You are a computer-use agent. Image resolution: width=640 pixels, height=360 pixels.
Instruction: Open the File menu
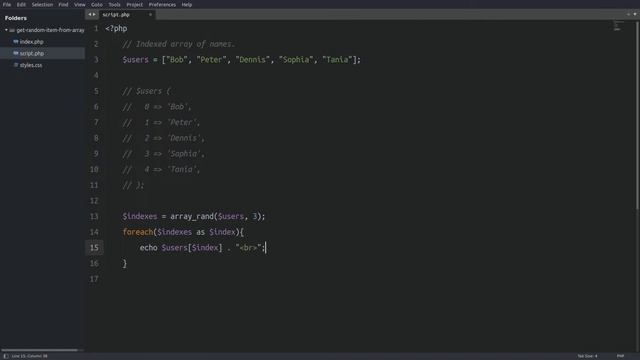pos(7,4)
